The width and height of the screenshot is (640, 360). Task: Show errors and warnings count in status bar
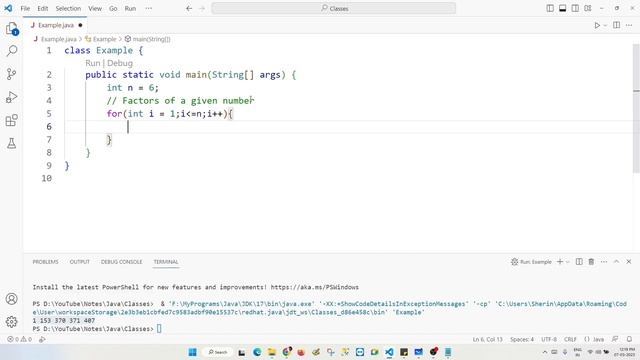pos(20,339)
